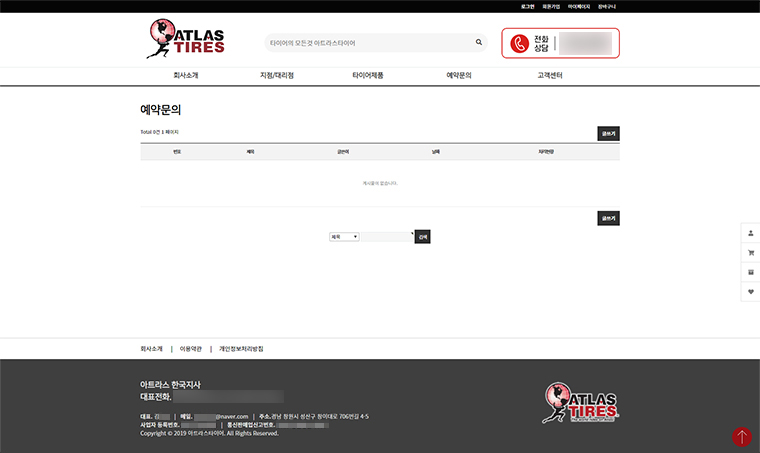The height and width of the screenshot is (453, 760).
Task: Click the Atlas Tires logo in footer
Action: (x=581, y=401)
